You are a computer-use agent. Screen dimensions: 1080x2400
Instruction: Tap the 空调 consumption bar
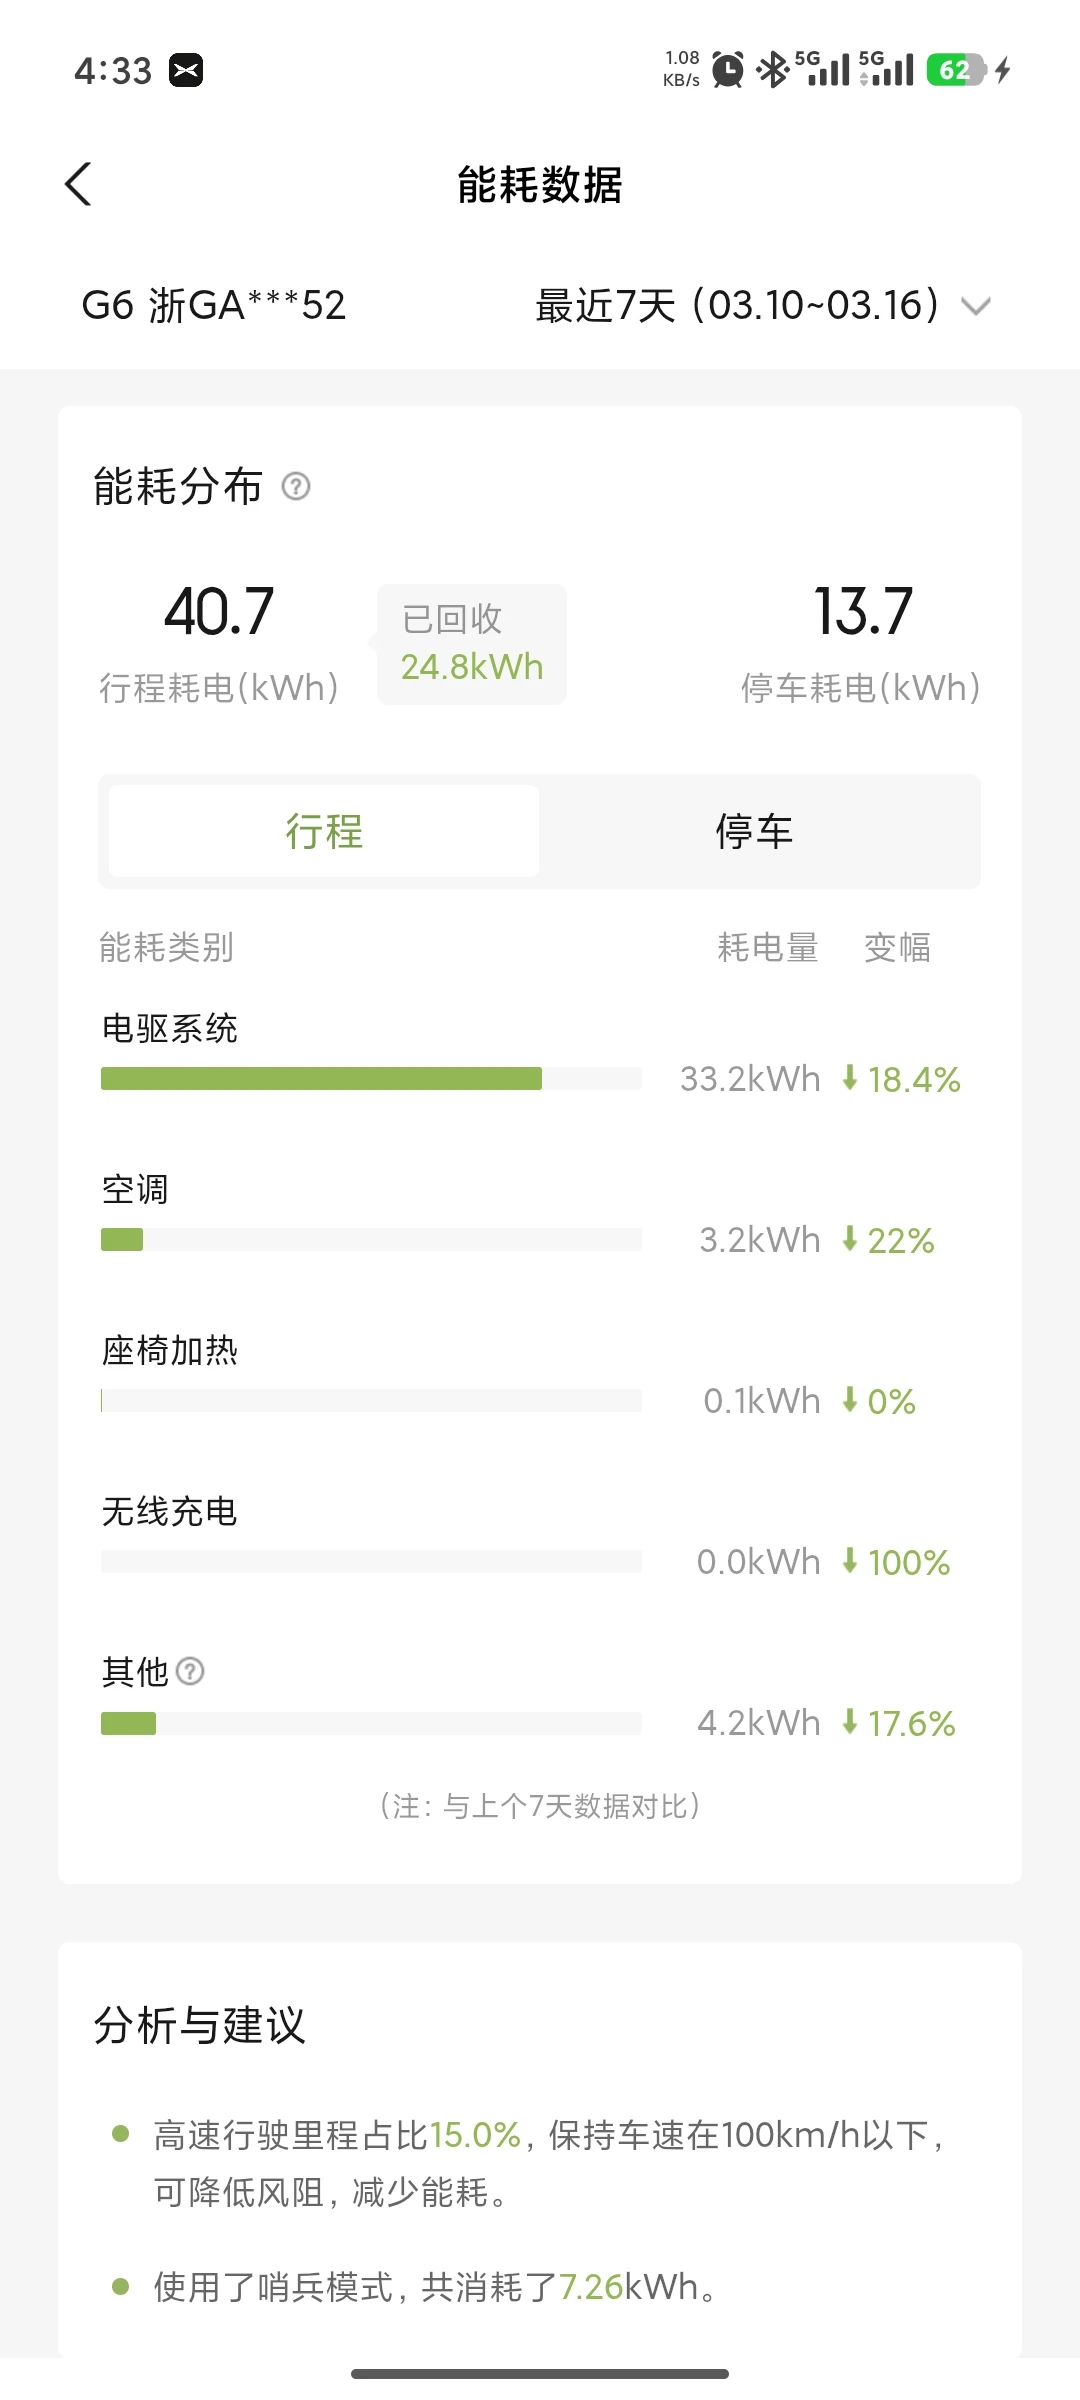click(x=371, y=1240)
